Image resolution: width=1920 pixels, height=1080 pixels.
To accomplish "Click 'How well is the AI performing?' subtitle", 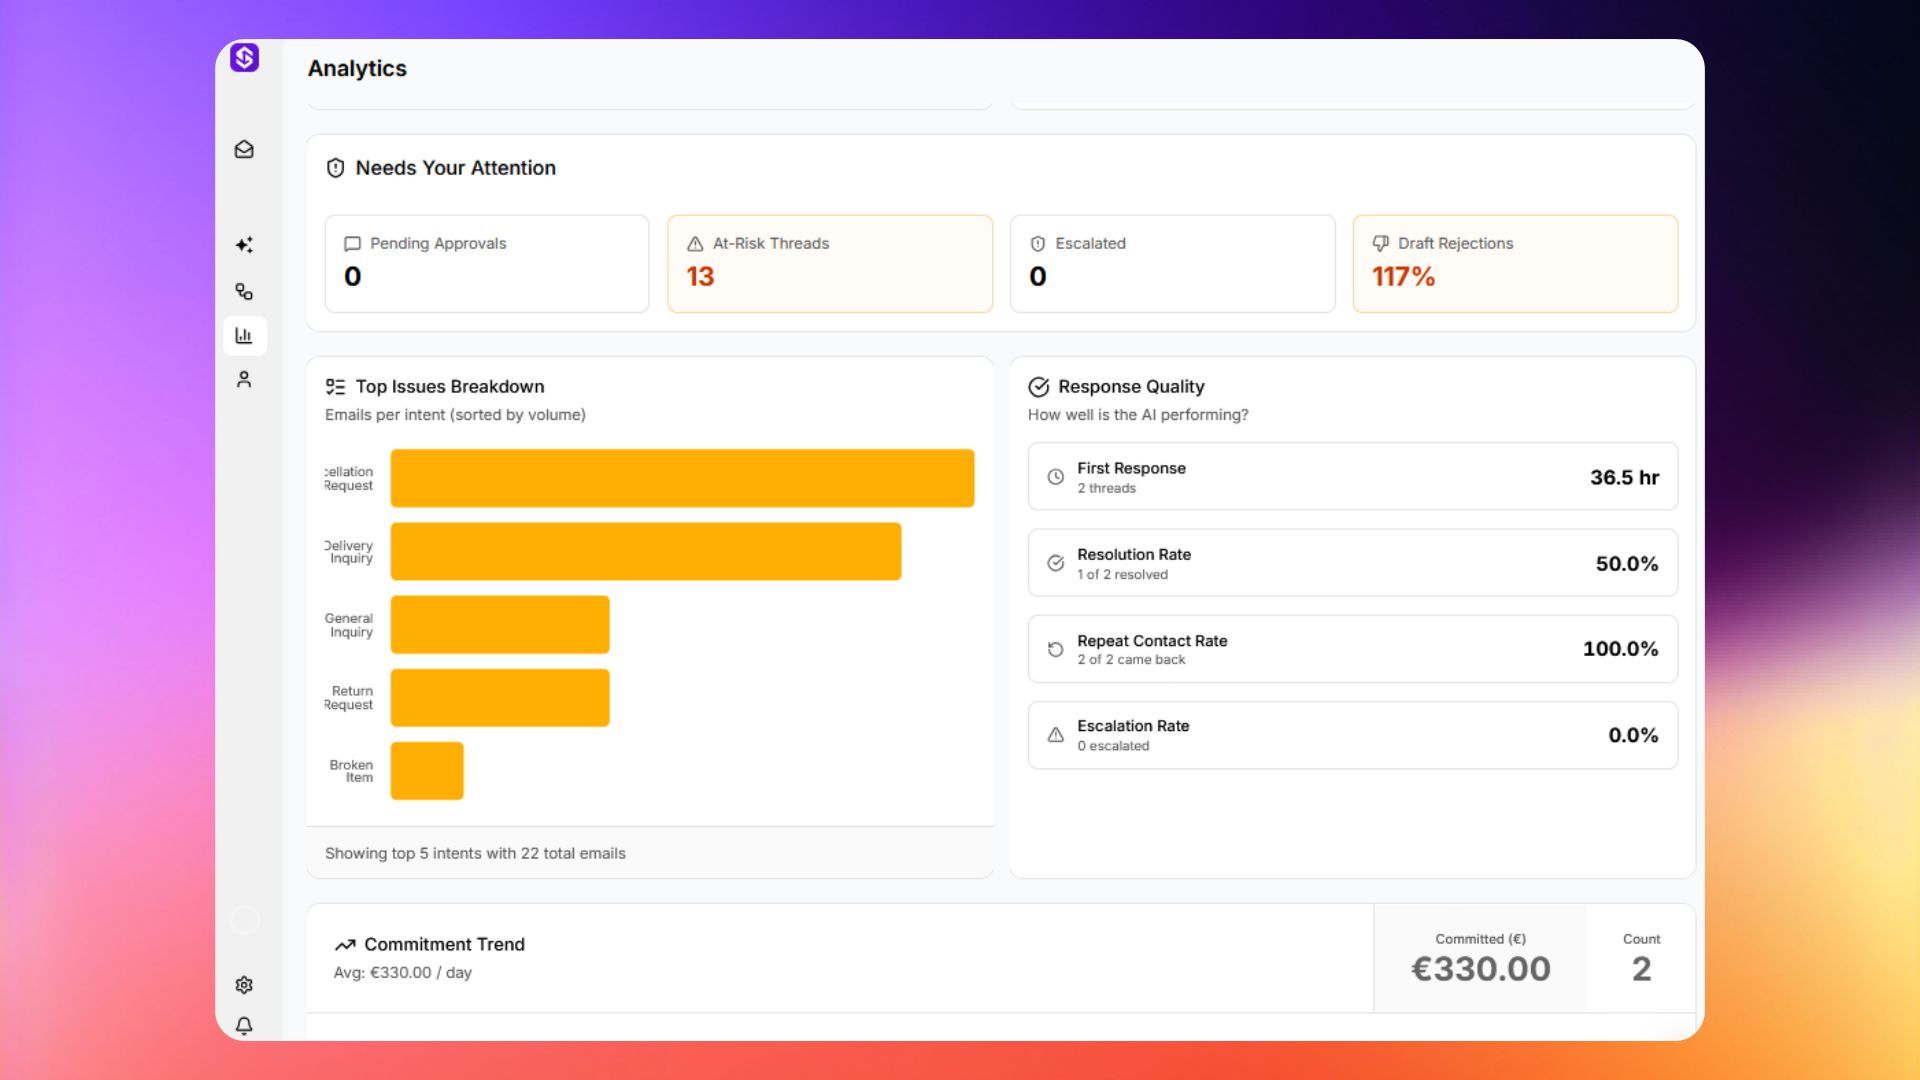I will 1138,415.
